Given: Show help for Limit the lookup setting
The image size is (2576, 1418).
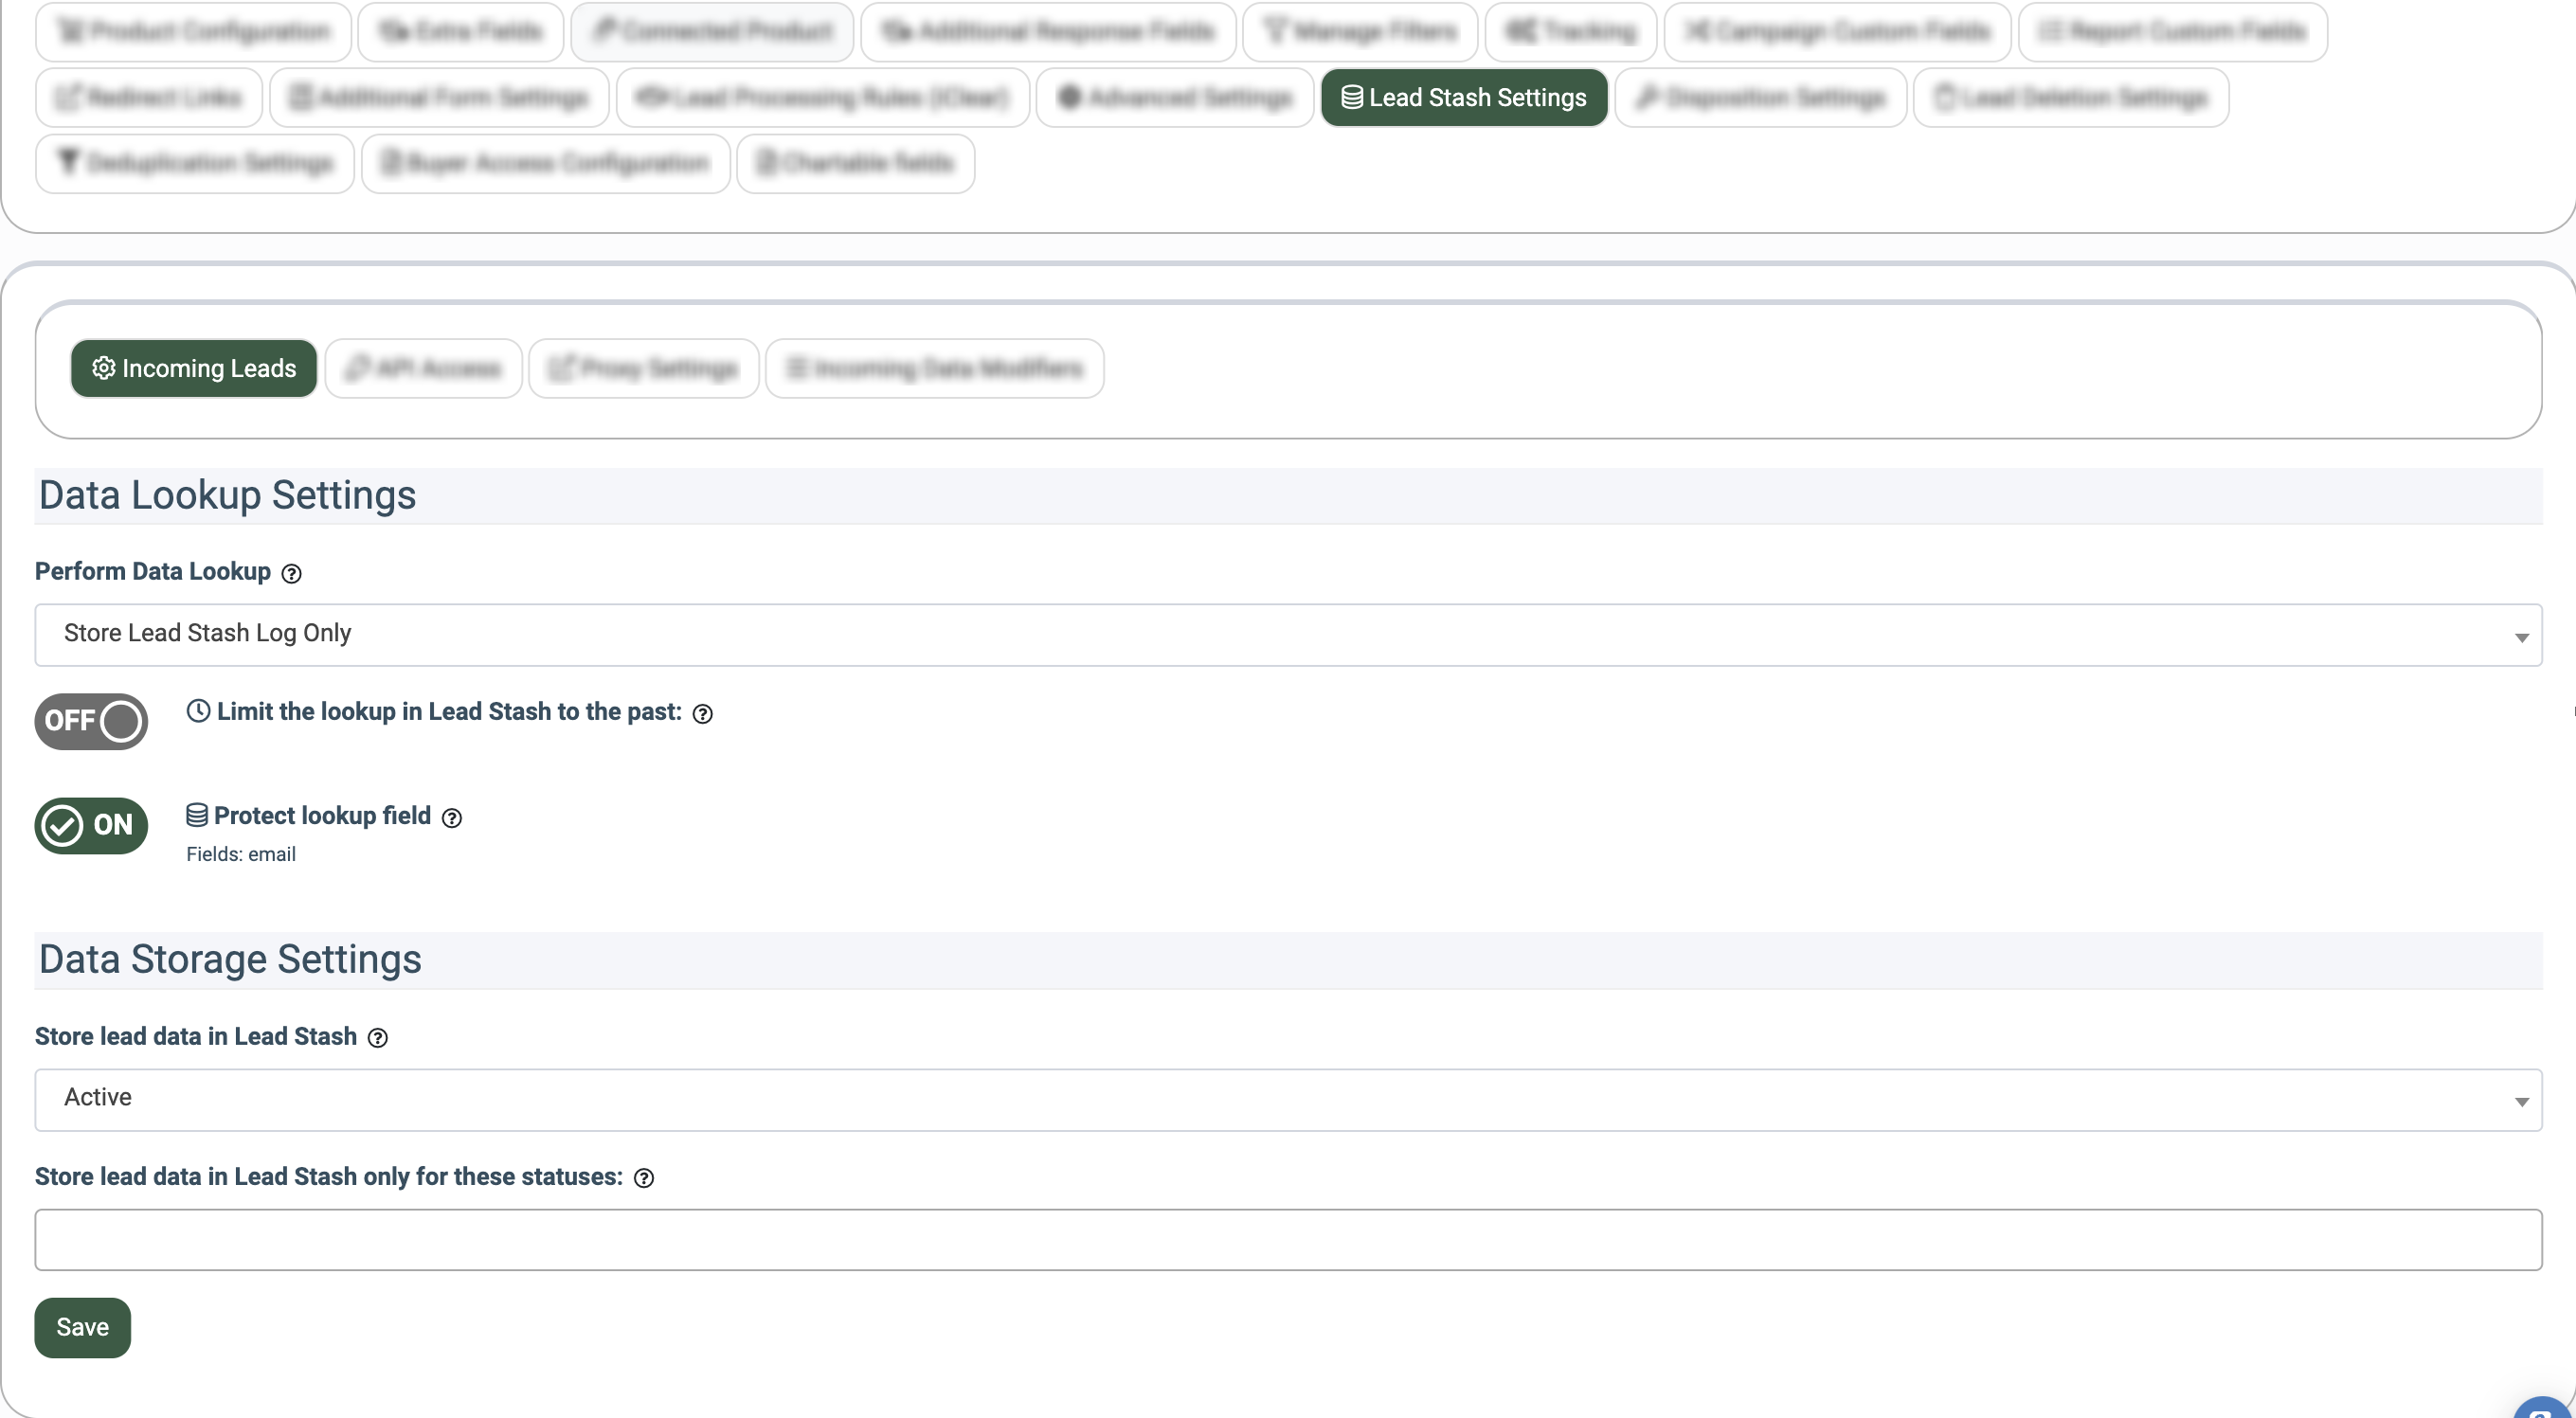Looking at the screenshot, I should point(703,713).
